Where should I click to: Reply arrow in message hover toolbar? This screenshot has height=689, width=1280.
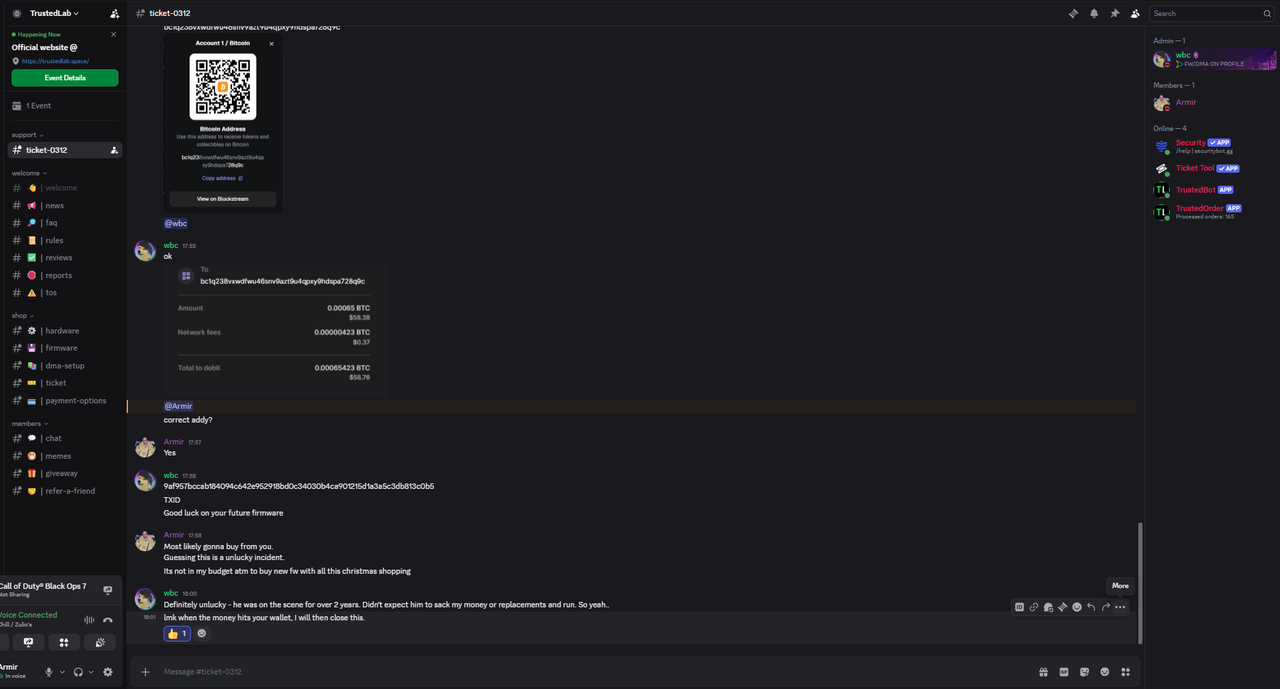[x=1091, y=607]
